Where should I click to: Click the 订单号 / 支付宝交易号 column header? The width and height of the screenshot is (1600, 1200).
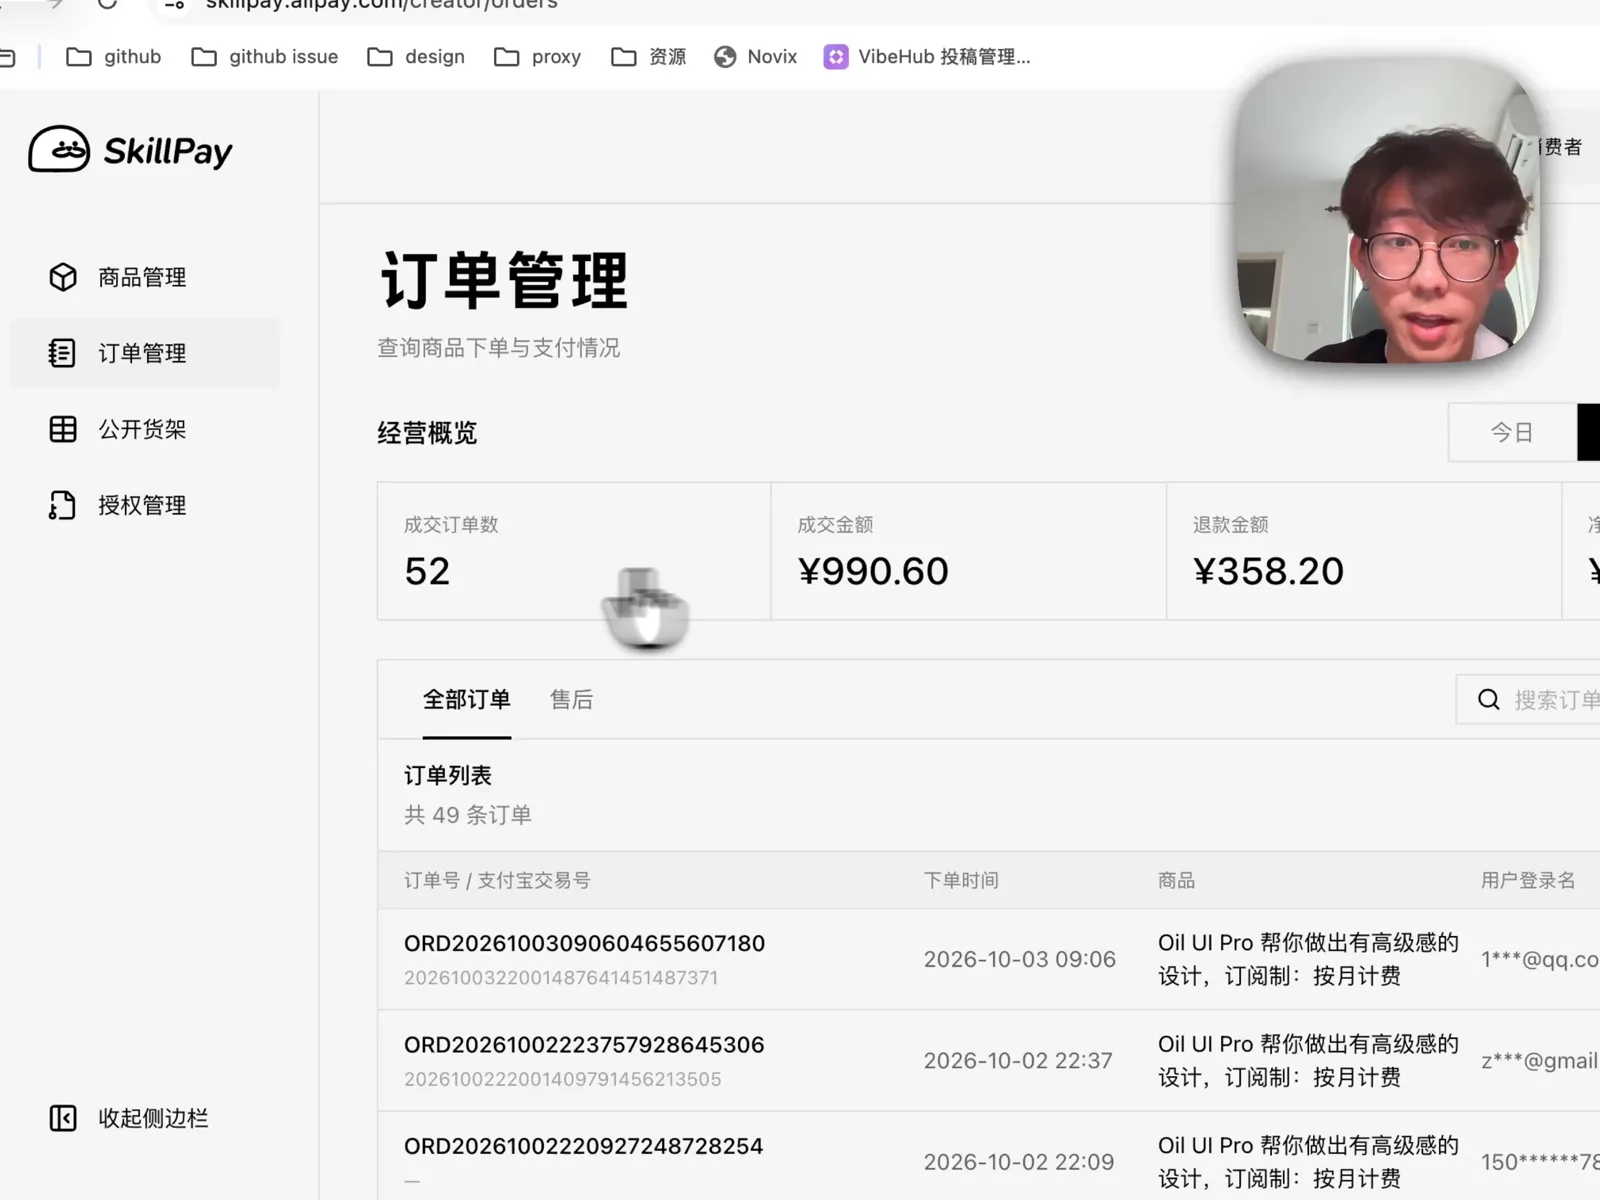pyautogui.click(x=497, y=881)
